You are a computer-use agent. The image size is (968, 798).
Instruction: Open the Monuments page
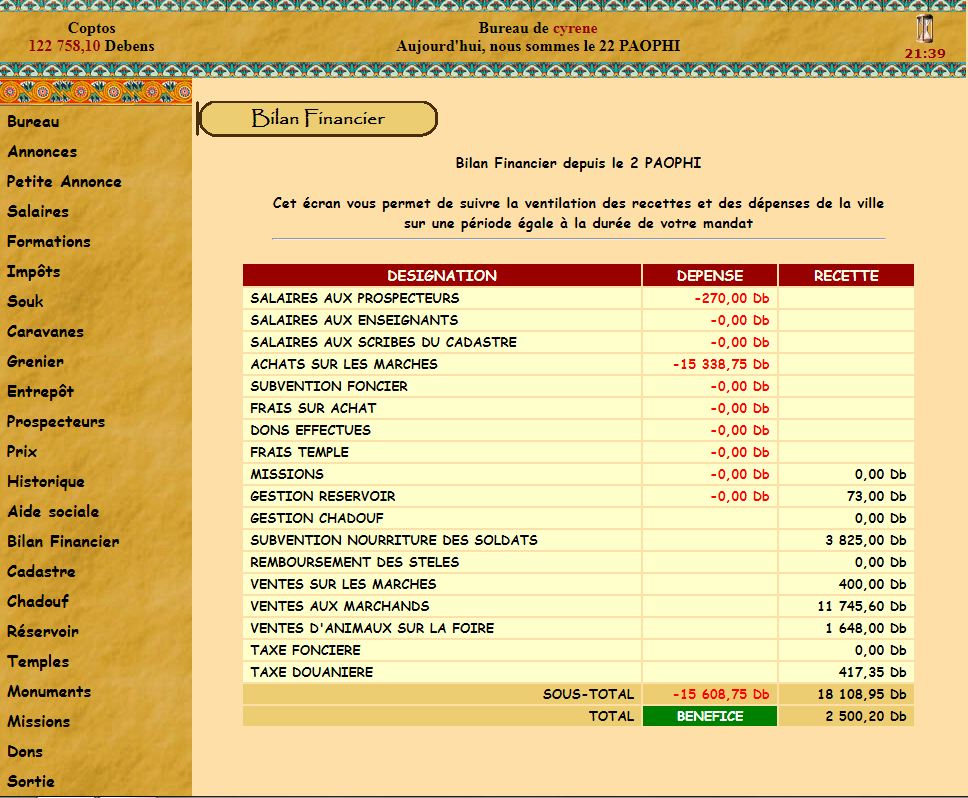(49, 692)
